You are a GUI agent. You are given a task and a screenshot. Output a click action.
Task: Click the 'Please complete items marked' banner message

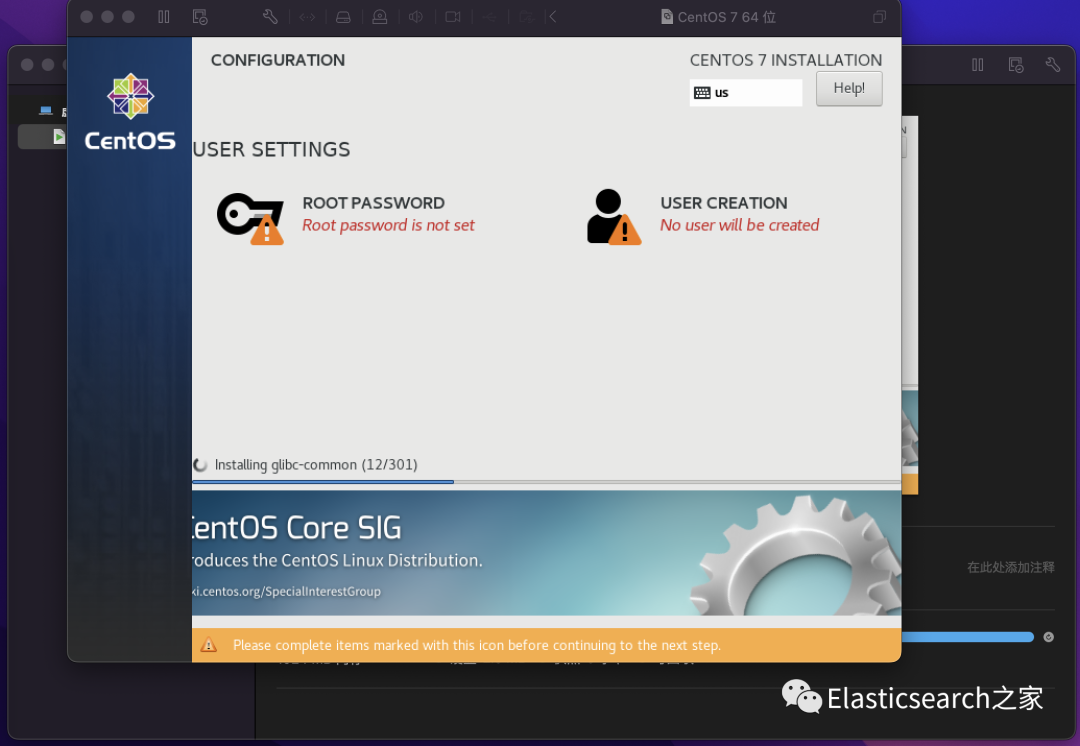pyautogui.click(x=477, y=645)
